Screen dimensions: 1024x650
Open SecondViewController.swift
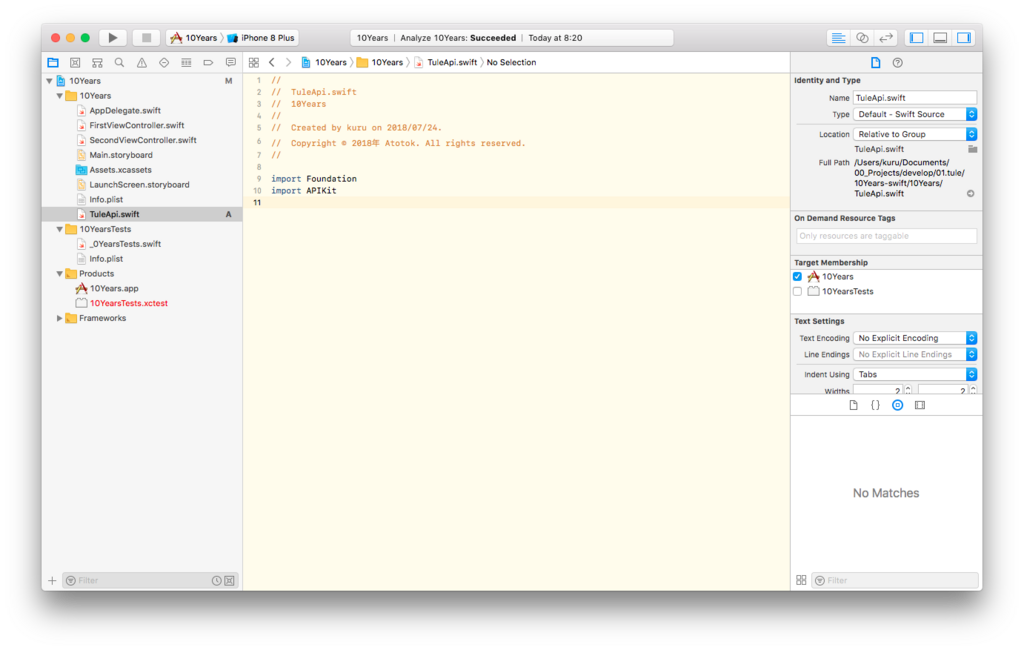click(142, 140)
